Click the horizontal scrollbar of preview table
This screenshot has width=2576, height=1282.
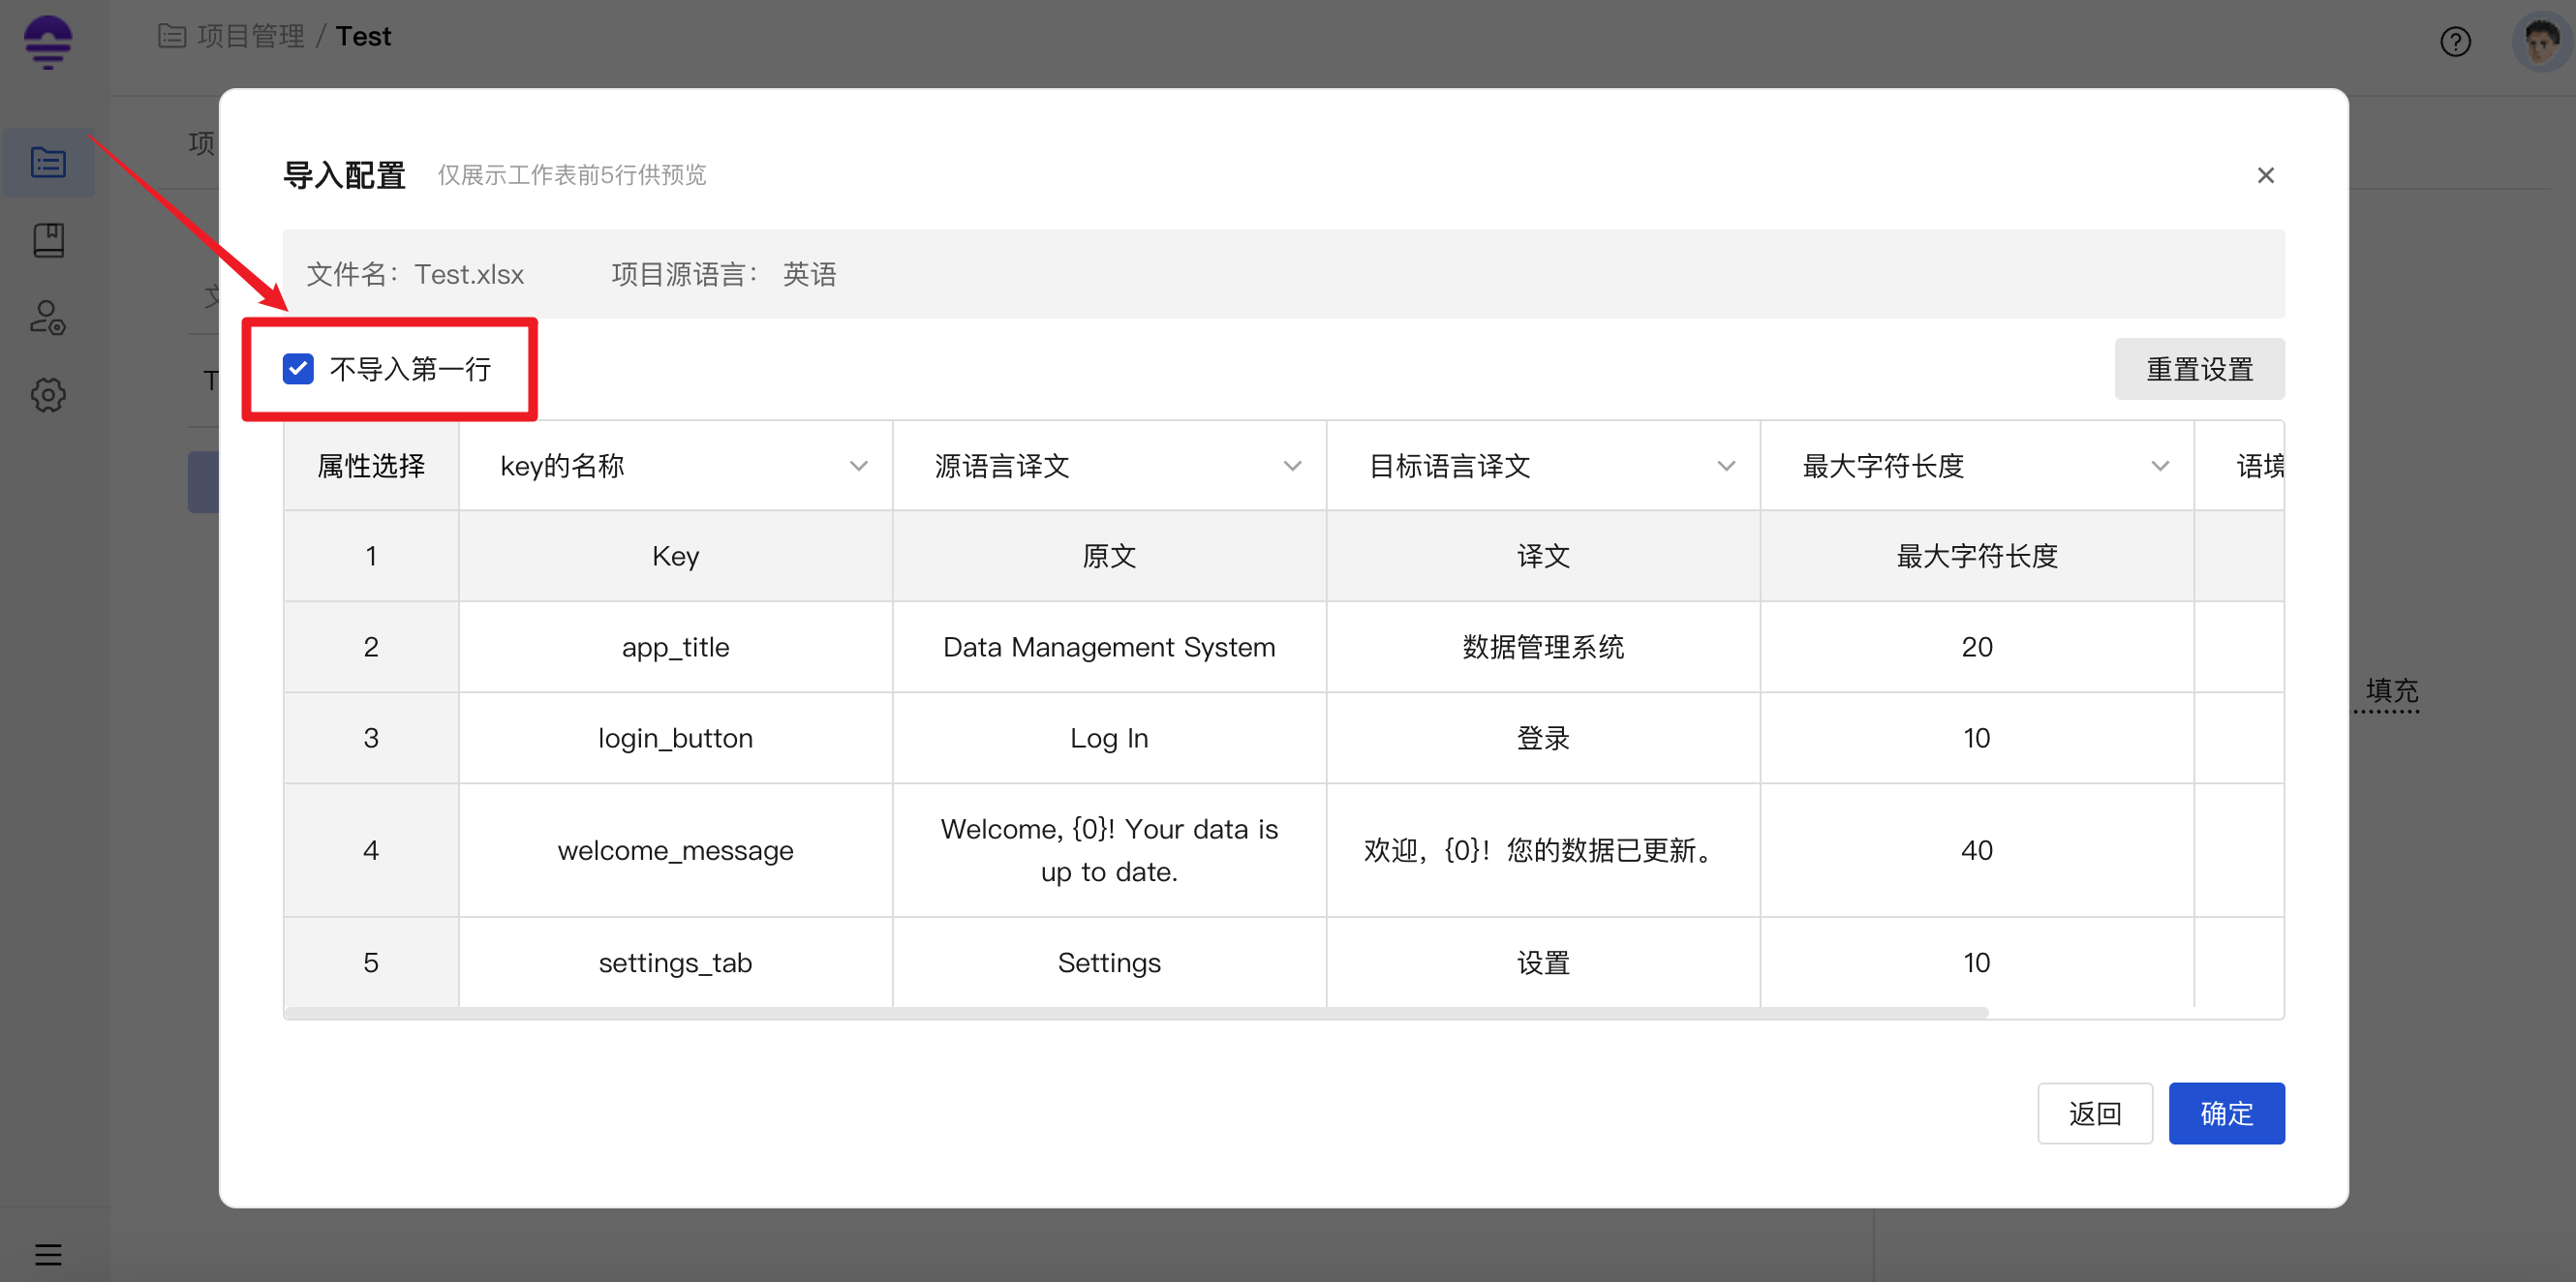click(1136, 1013)
